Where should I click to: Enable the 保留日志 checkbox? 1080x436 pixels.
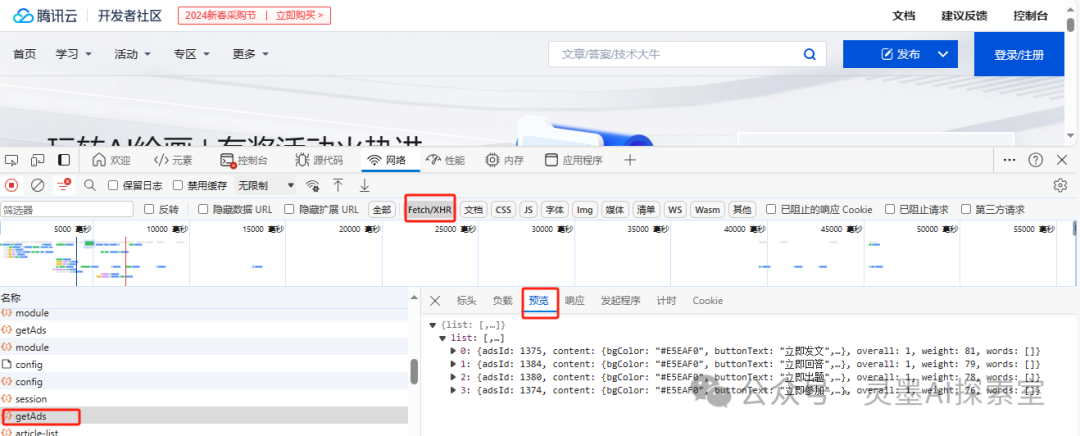click(x=112, y=185)
